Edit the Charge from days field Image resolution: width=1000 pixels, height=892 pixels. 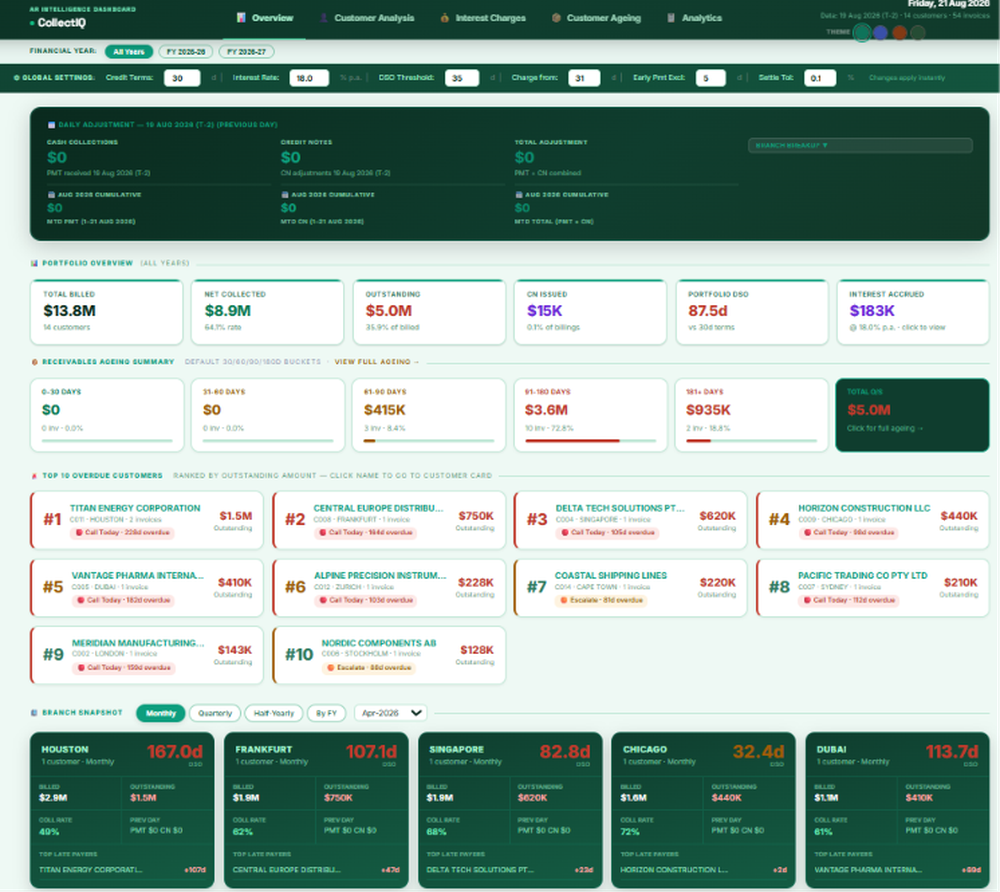(x=584, y=78)
